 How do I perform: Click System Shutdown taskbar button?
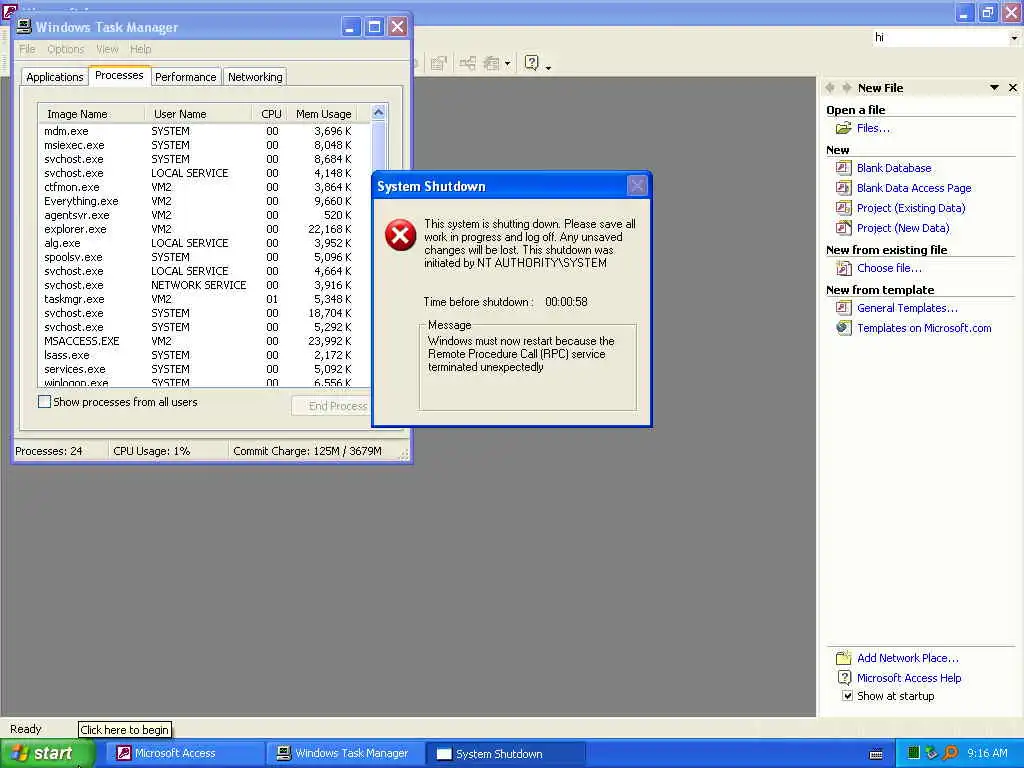tap(505, 754)
